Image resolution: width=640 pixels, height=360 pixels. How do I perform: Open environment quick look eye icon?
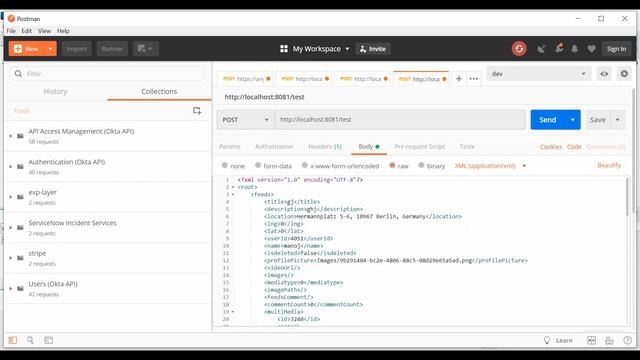click(x=604, y=74)
